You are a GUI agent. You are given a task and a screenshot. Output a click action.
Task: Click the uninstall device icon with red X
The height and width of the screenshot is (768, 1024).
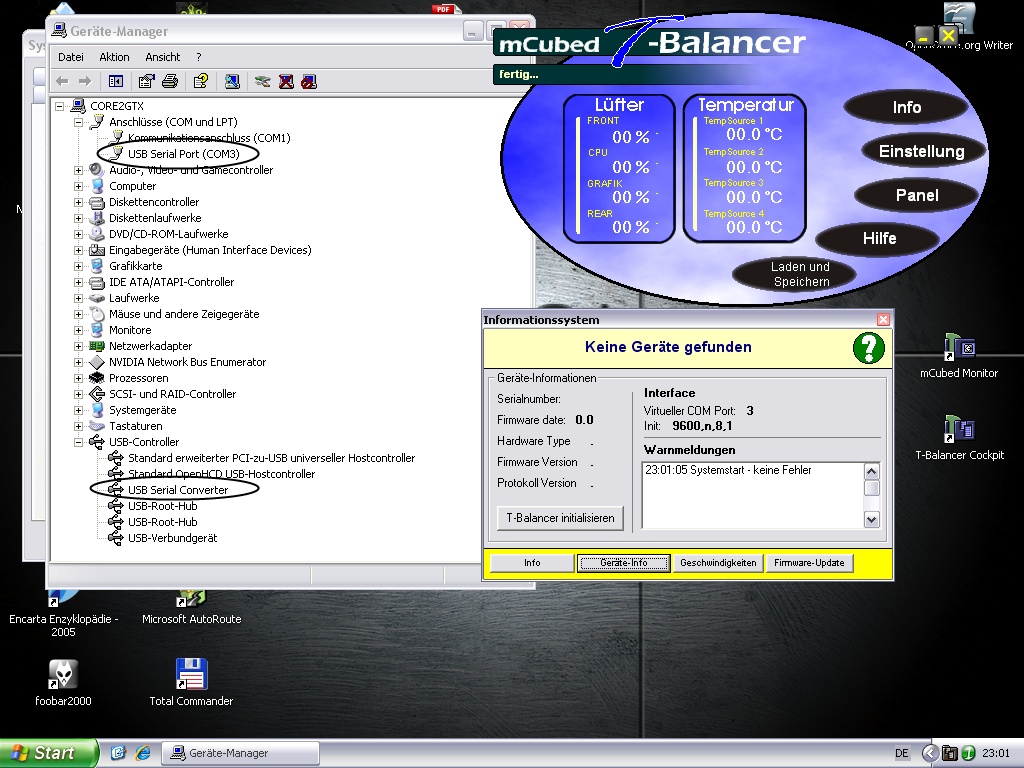coord(286,81)
